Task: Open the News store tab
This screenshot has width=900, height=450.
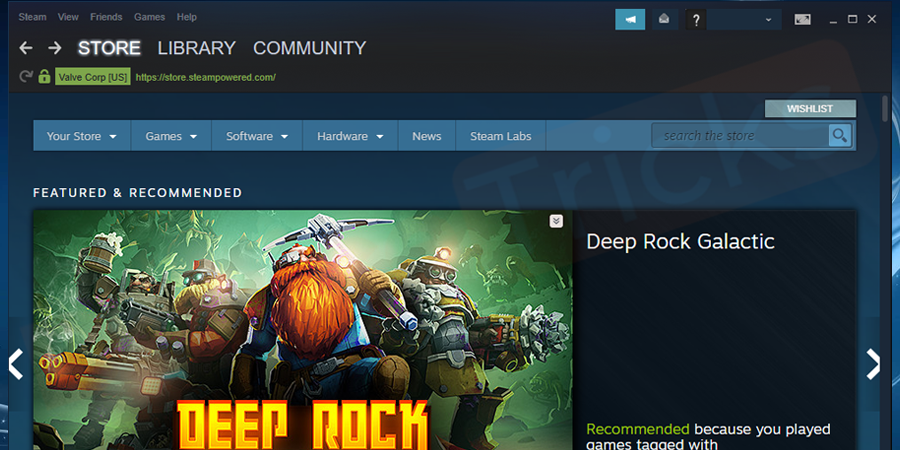Action: tap(426, 136)
